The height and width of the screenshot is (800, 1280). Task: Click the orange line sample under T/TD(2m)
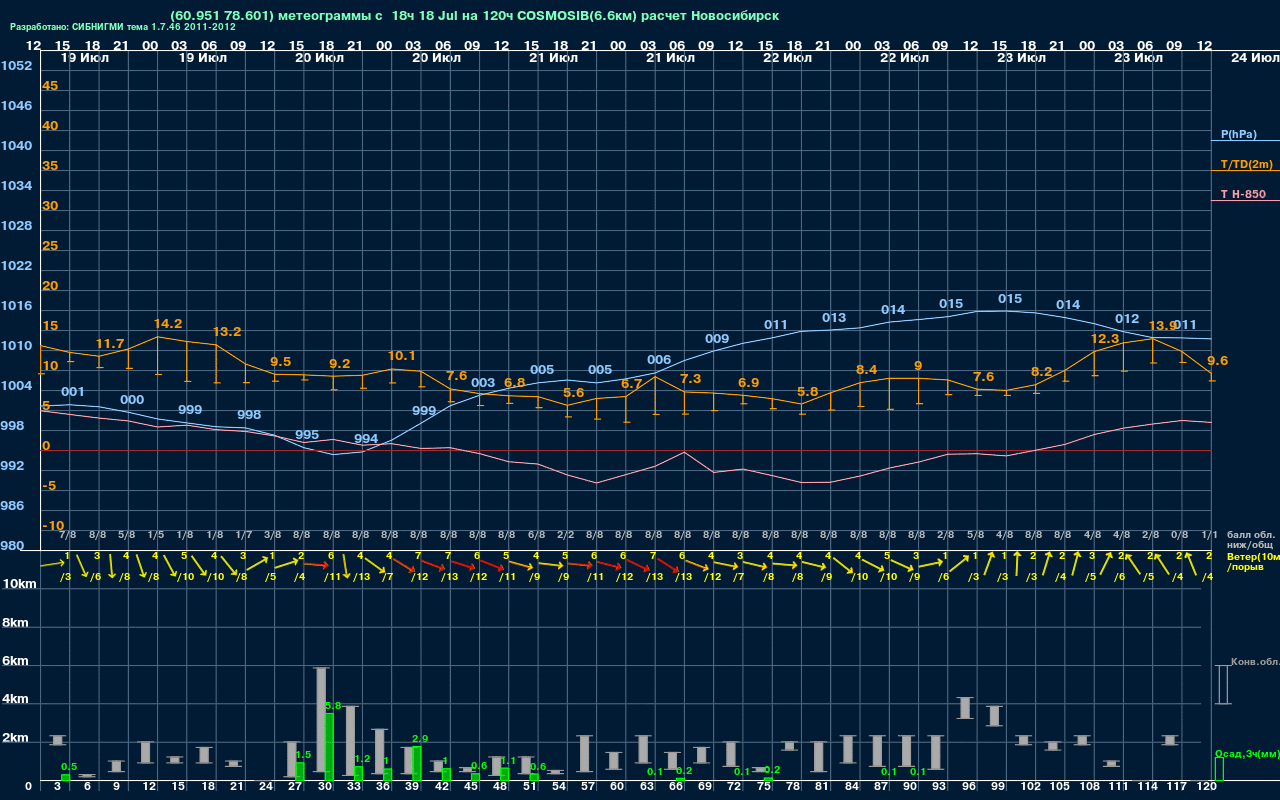[x=1245, y=171]
